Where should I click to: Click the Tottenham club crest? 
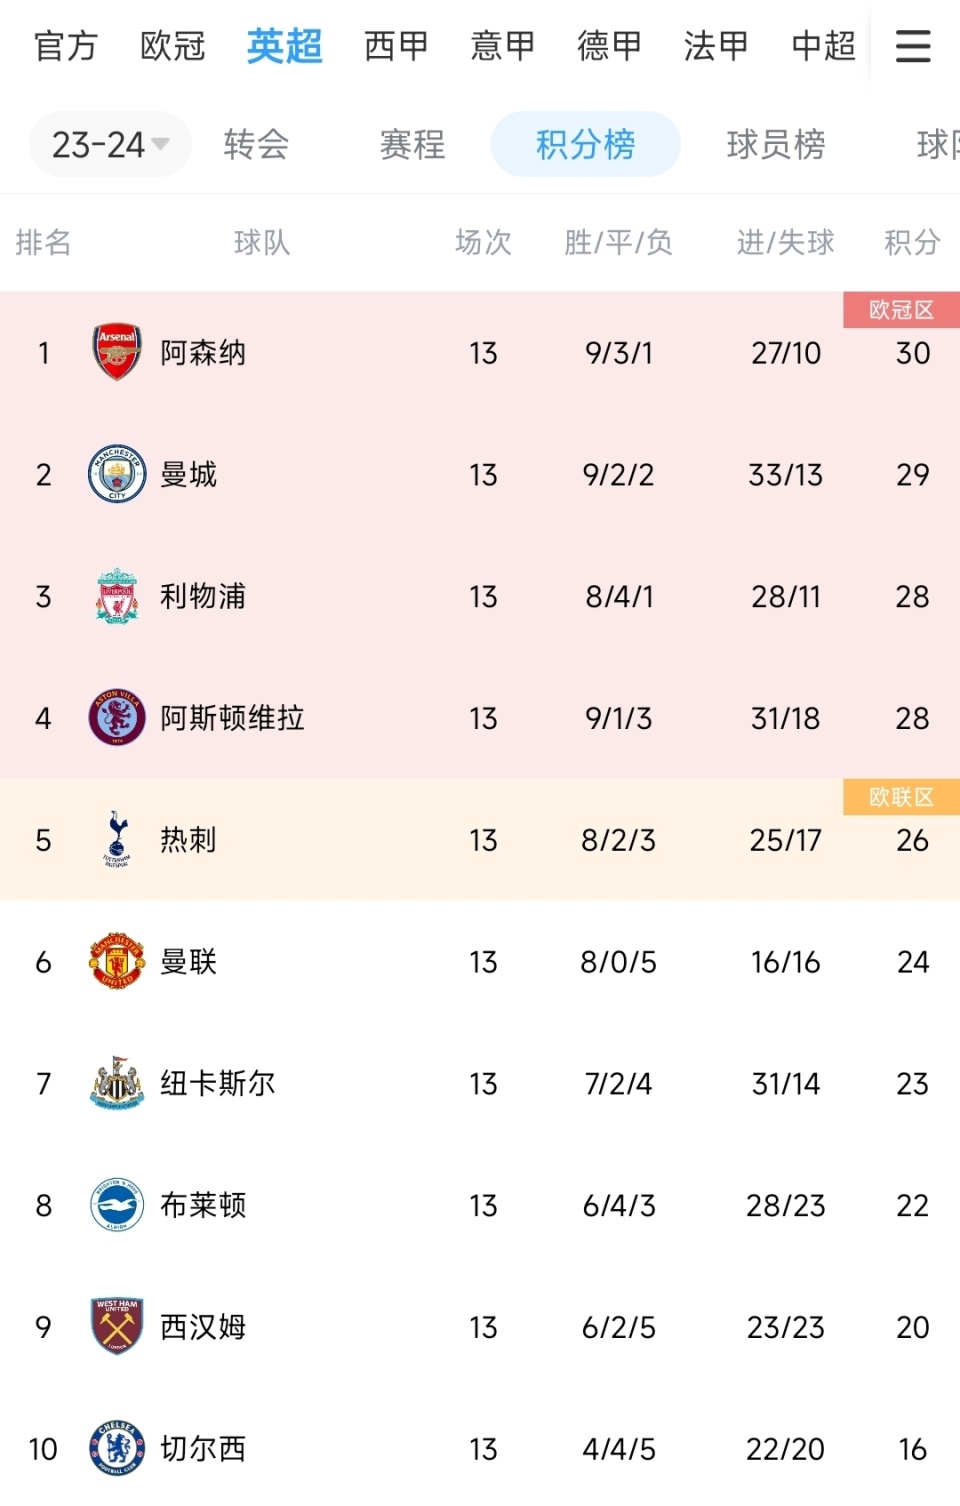(116, 840)
